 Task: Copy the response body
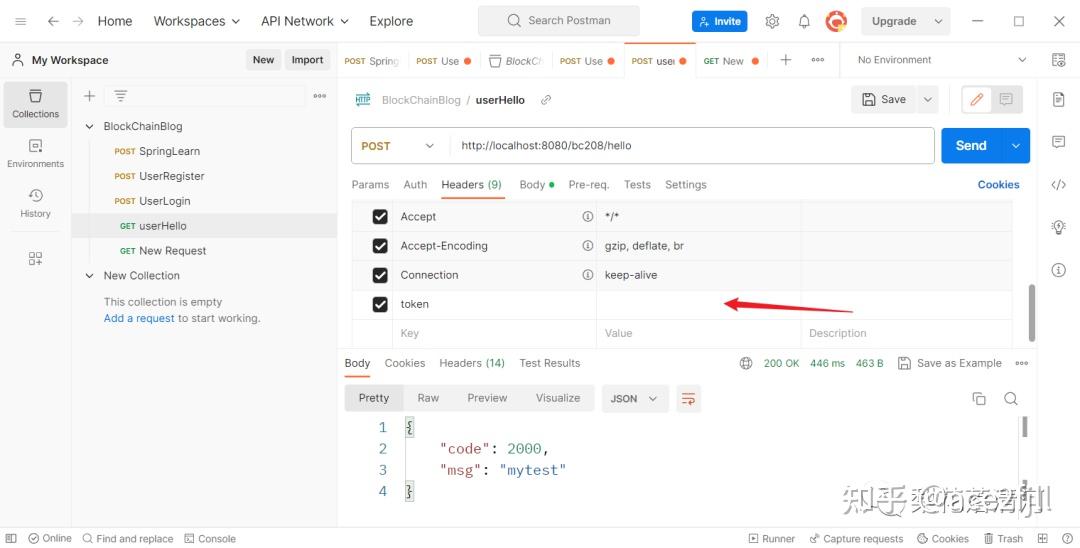[x=979, y=399]
